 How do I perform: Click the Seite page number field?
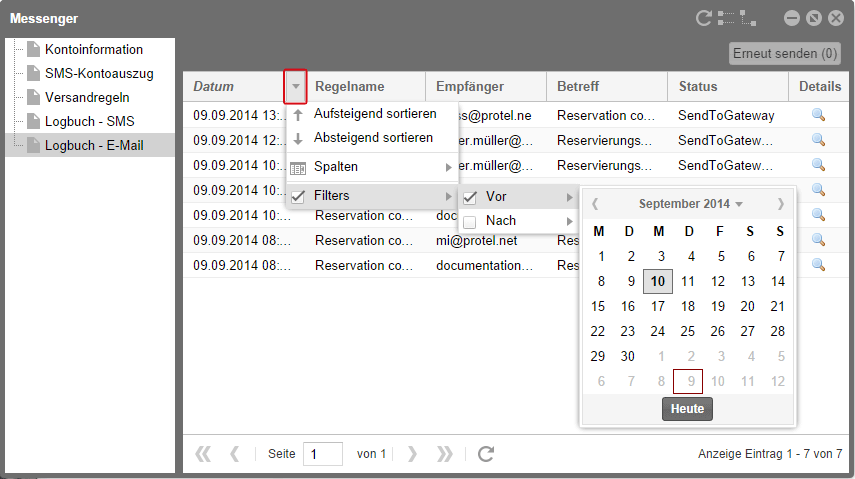(x=322, y=454)
